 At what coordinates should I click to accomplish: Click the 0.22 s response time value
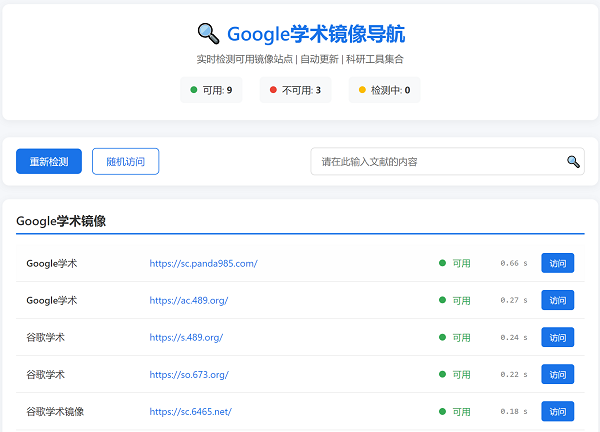[x=514, y=374]
